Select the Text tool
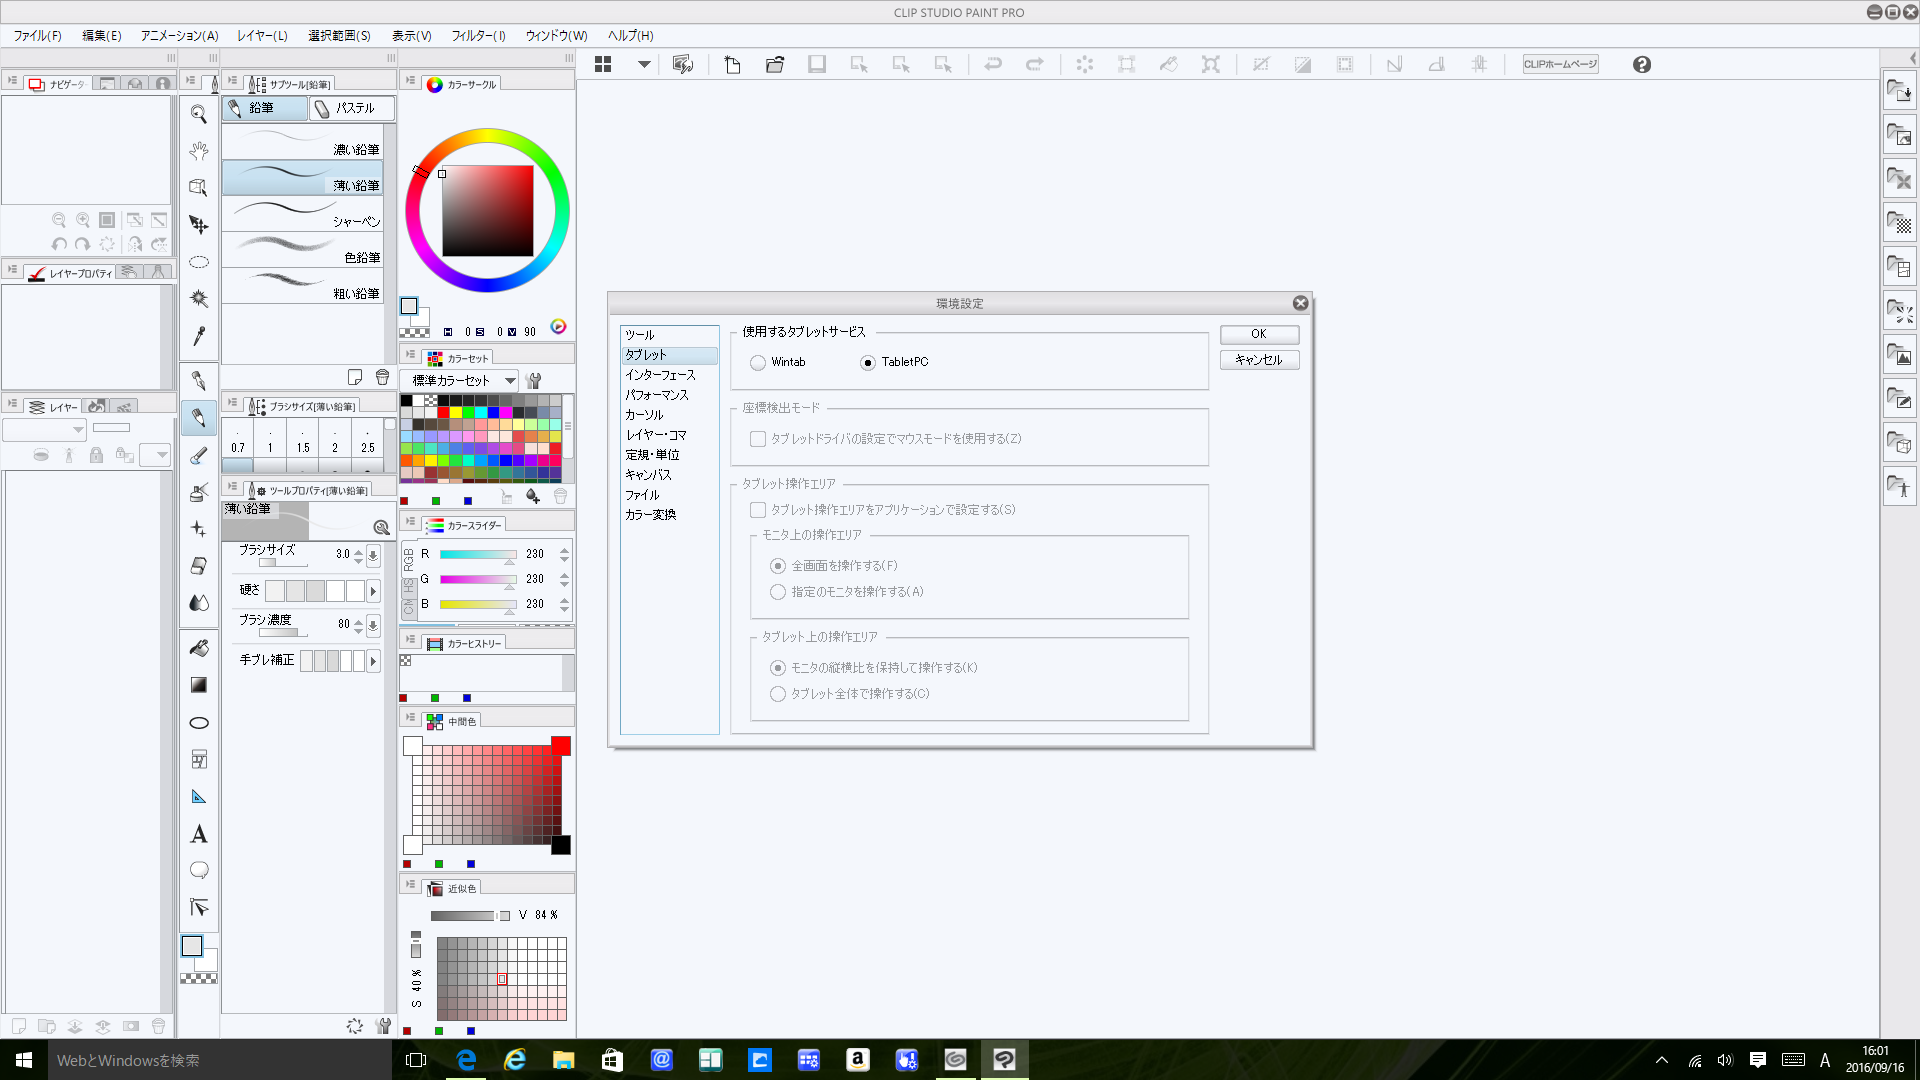Screen dimensions: 1920x1080 pyautogui.click(x=199, y=834)
